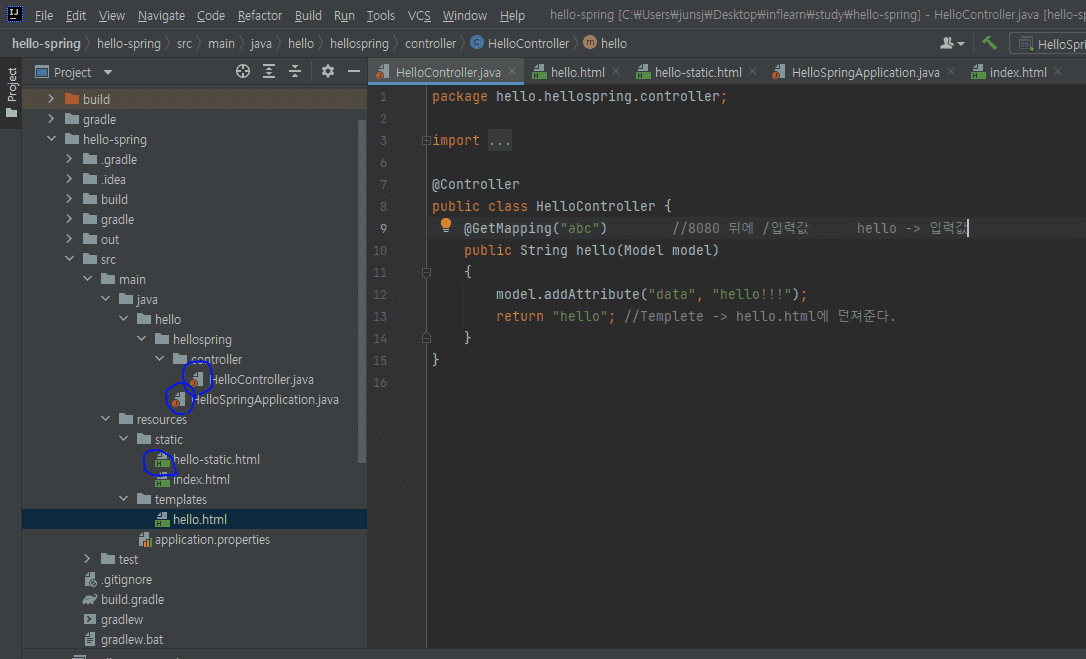The height and width of the screenshot is (659, 1086).
Task: Expand the folded import block
Action: (x=499, y=141)
